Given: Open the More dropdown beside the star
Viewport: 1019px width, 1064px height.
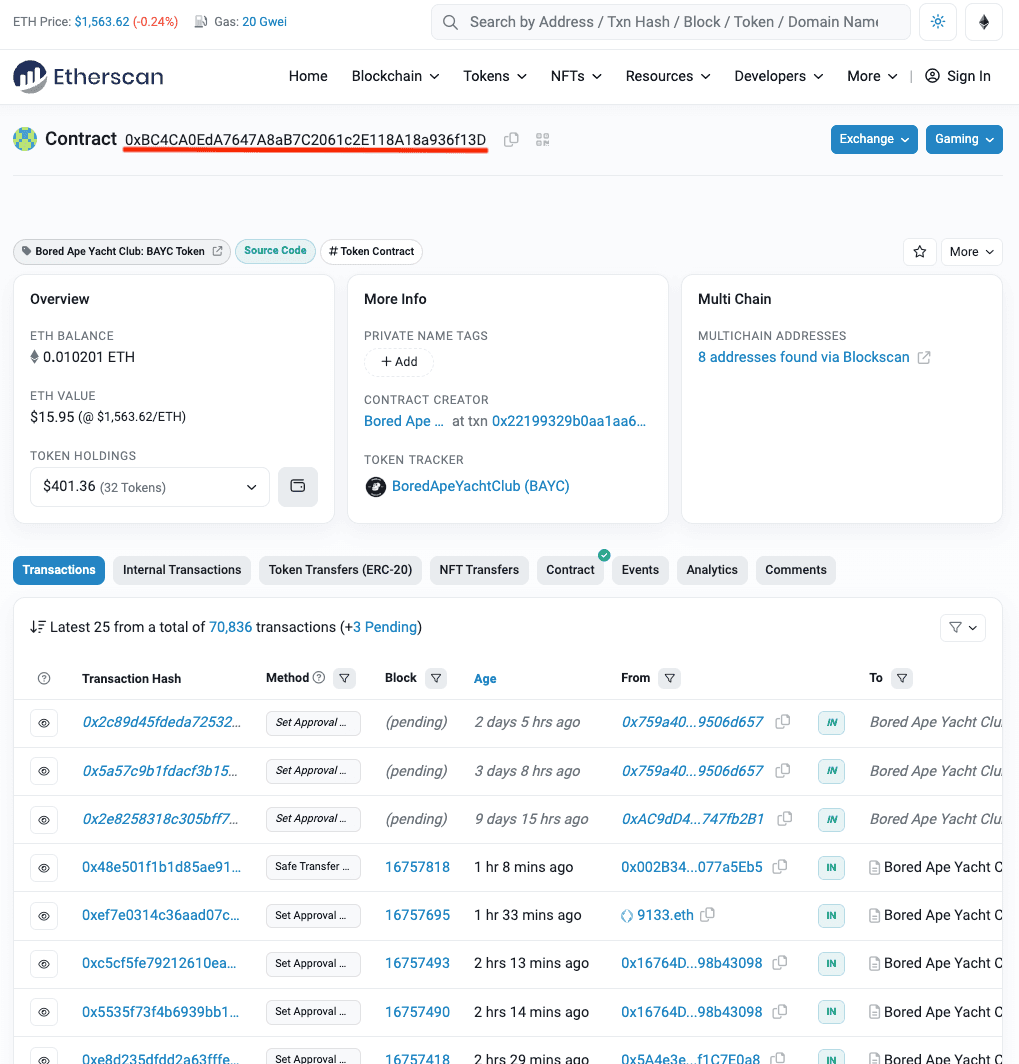Looking at the screenshot, I should (x=972, y=252).
